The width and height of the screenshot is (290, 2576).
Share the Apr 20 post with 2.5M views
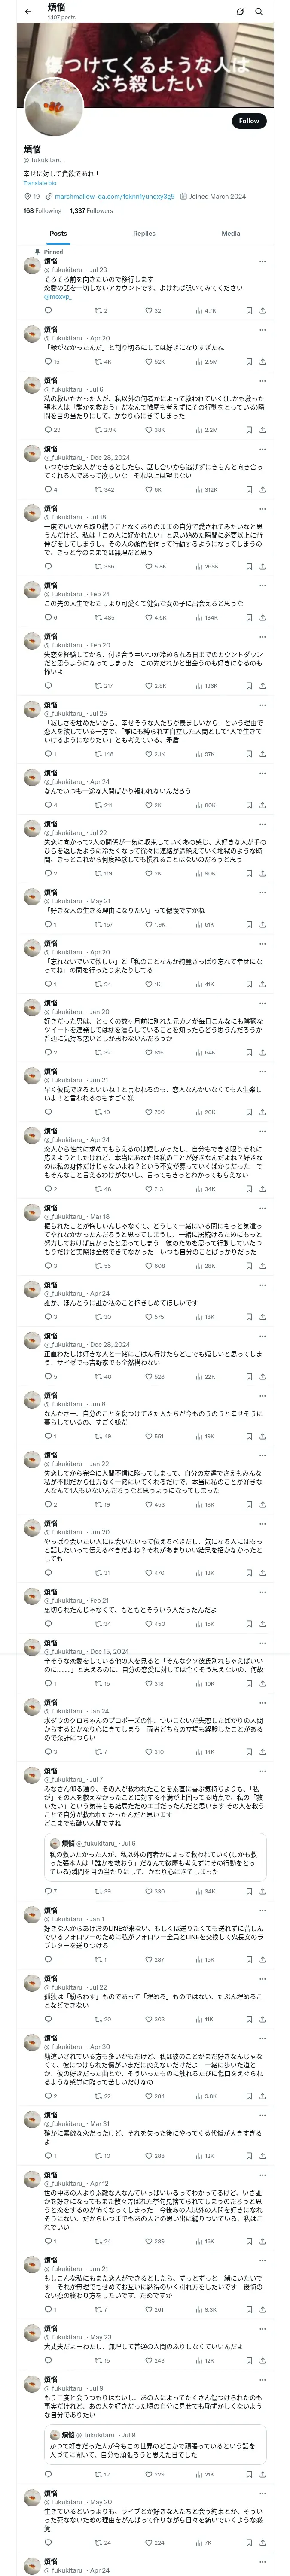[262, 361]
